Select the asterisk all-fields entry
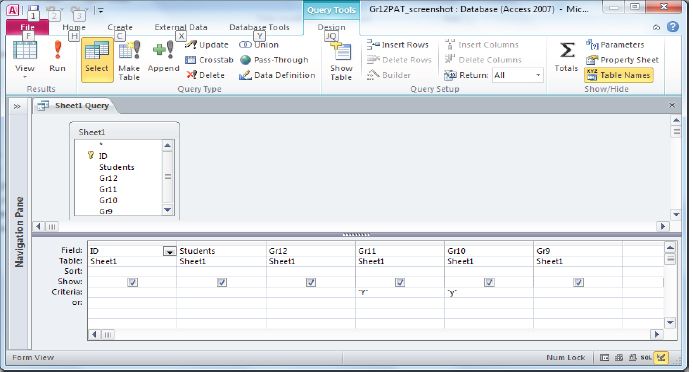693x372 pixels. click(101, 145)
